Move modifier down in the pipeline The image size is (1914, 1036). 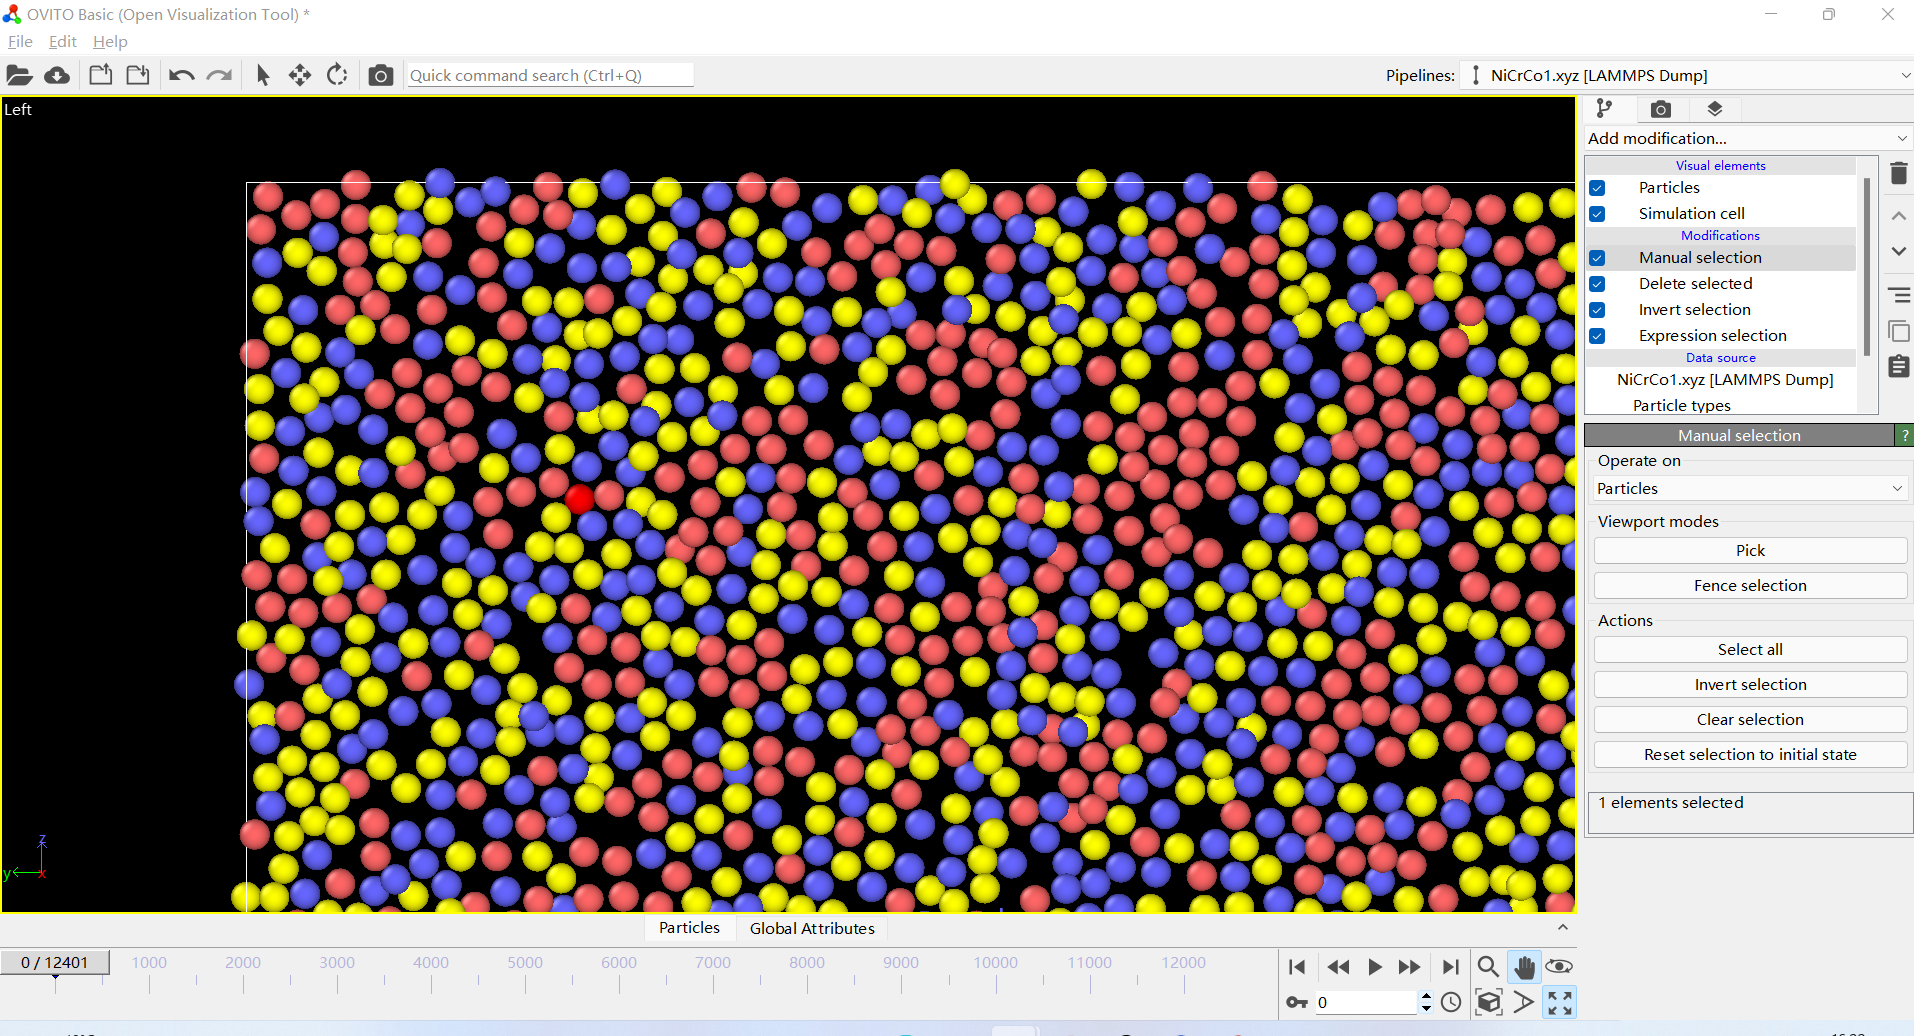pos(1899,251)
